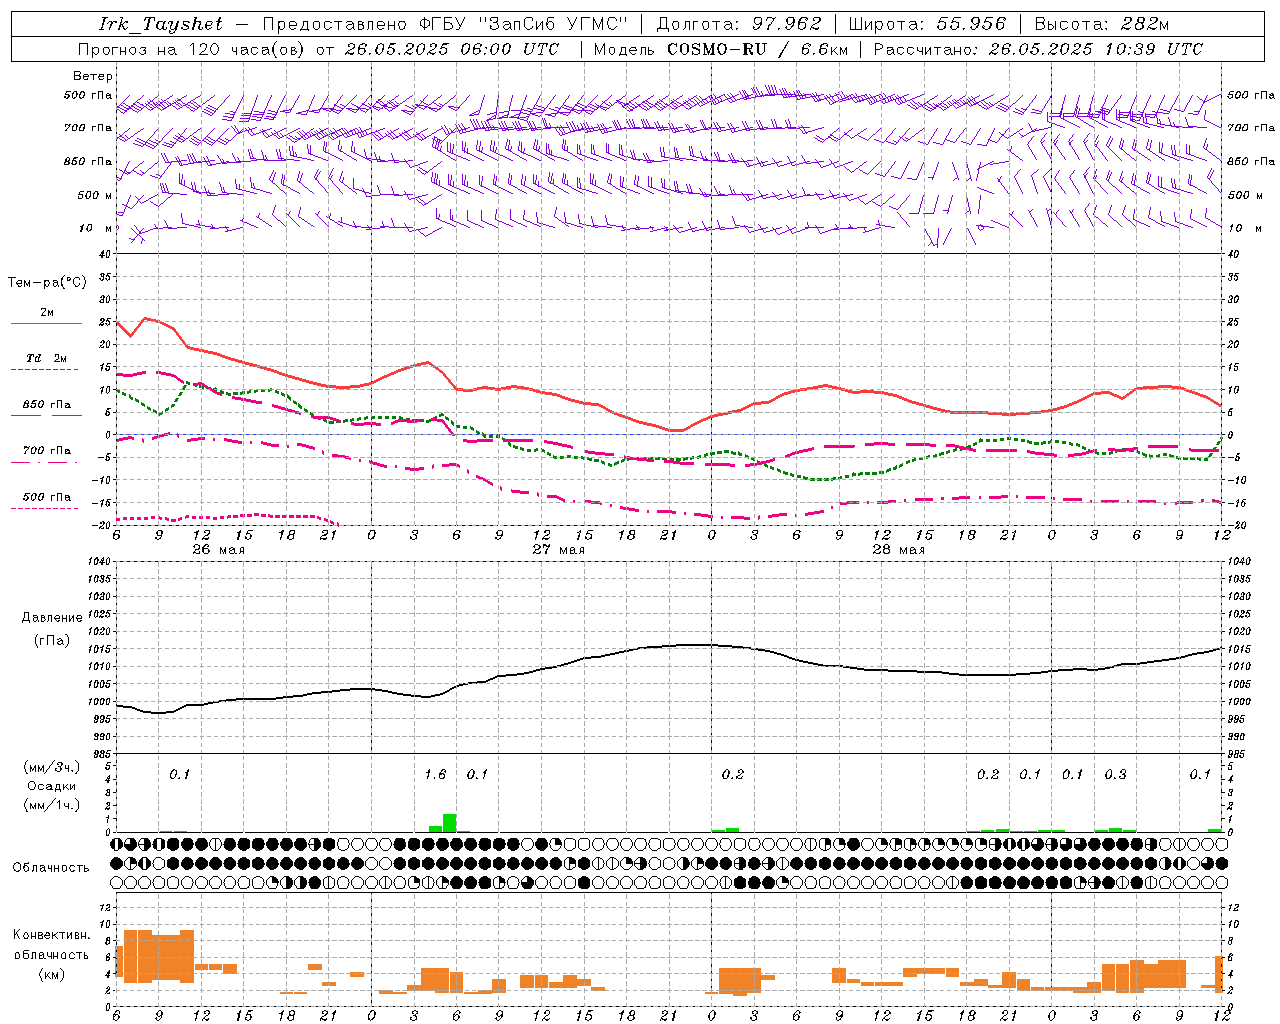This screenshot has width=1280, height=1024.
Task: Click the latitude value Широта: 55.956
Action: (x=927, y=24)
